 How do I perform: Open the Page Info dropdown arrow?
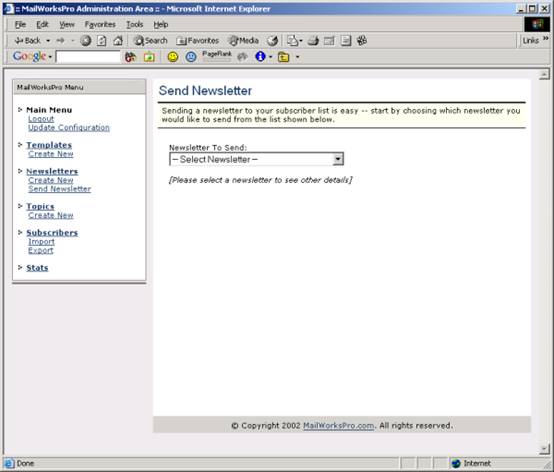271,57
